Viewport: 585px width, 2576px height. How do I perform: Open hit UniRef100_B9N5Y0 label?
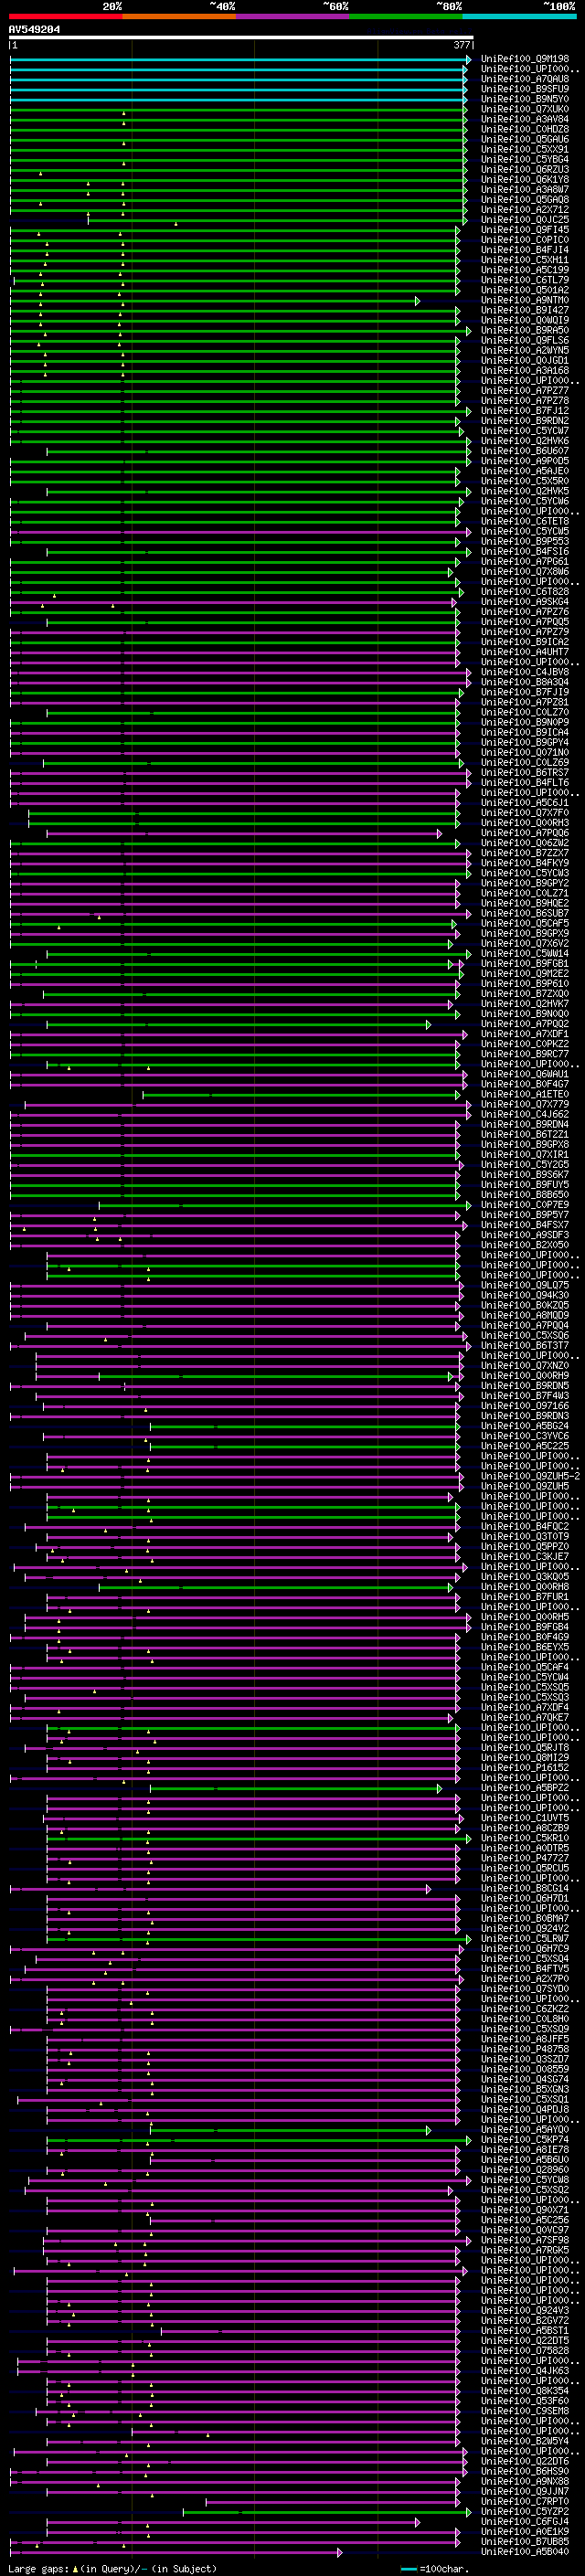[525, 99]
